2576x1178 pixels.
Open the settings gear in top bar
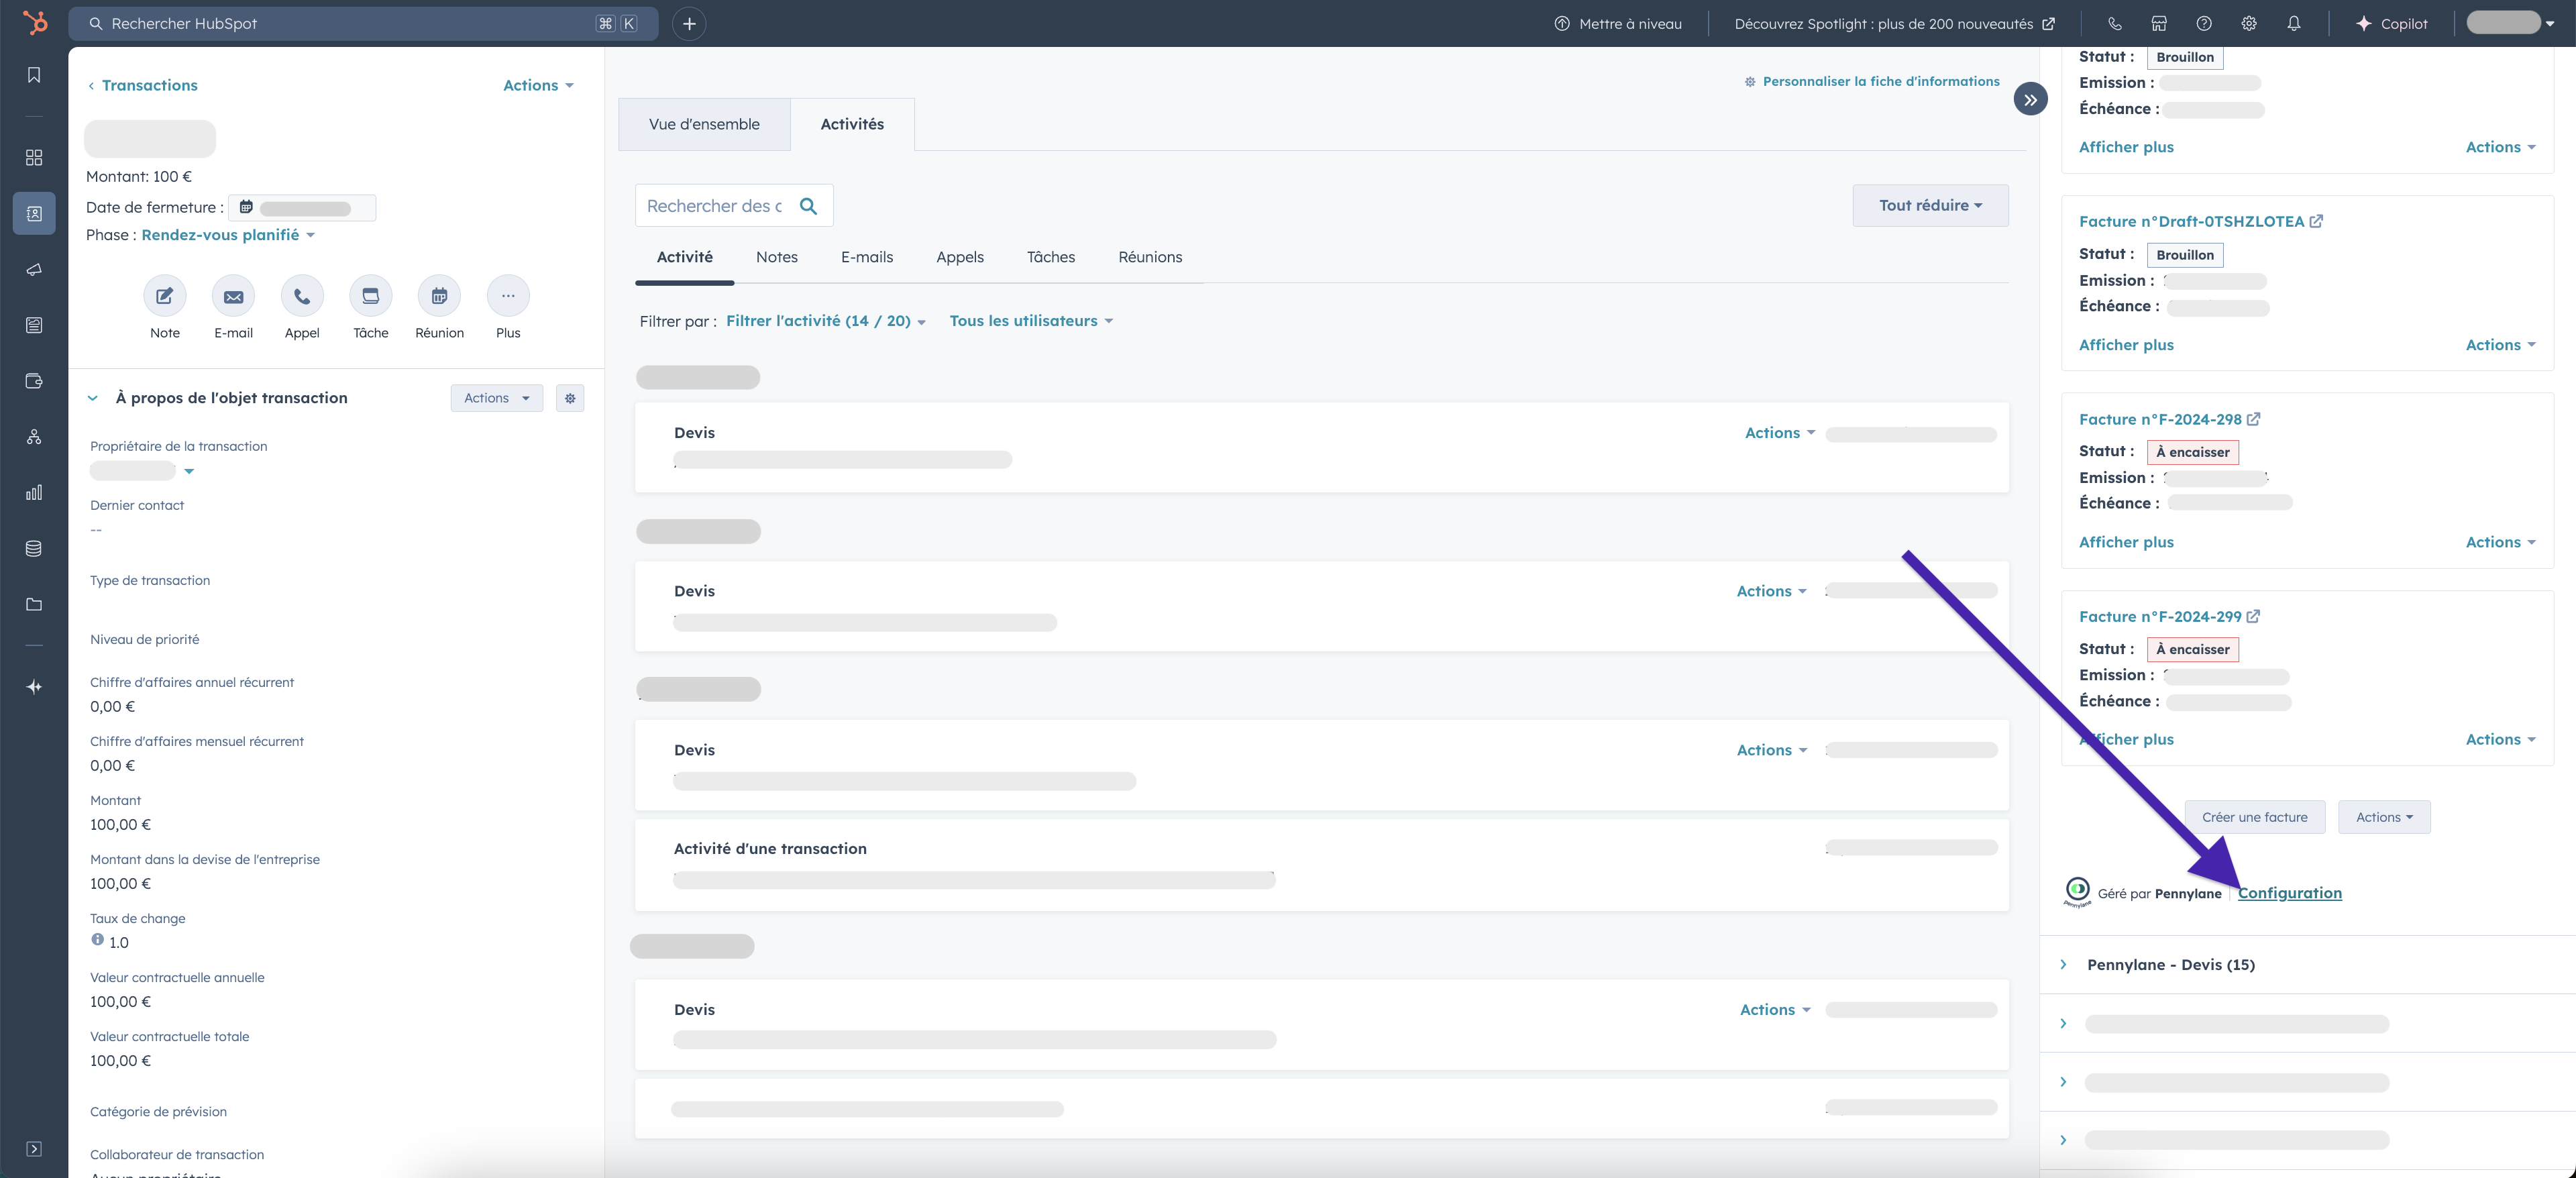tap(2249, 24)
